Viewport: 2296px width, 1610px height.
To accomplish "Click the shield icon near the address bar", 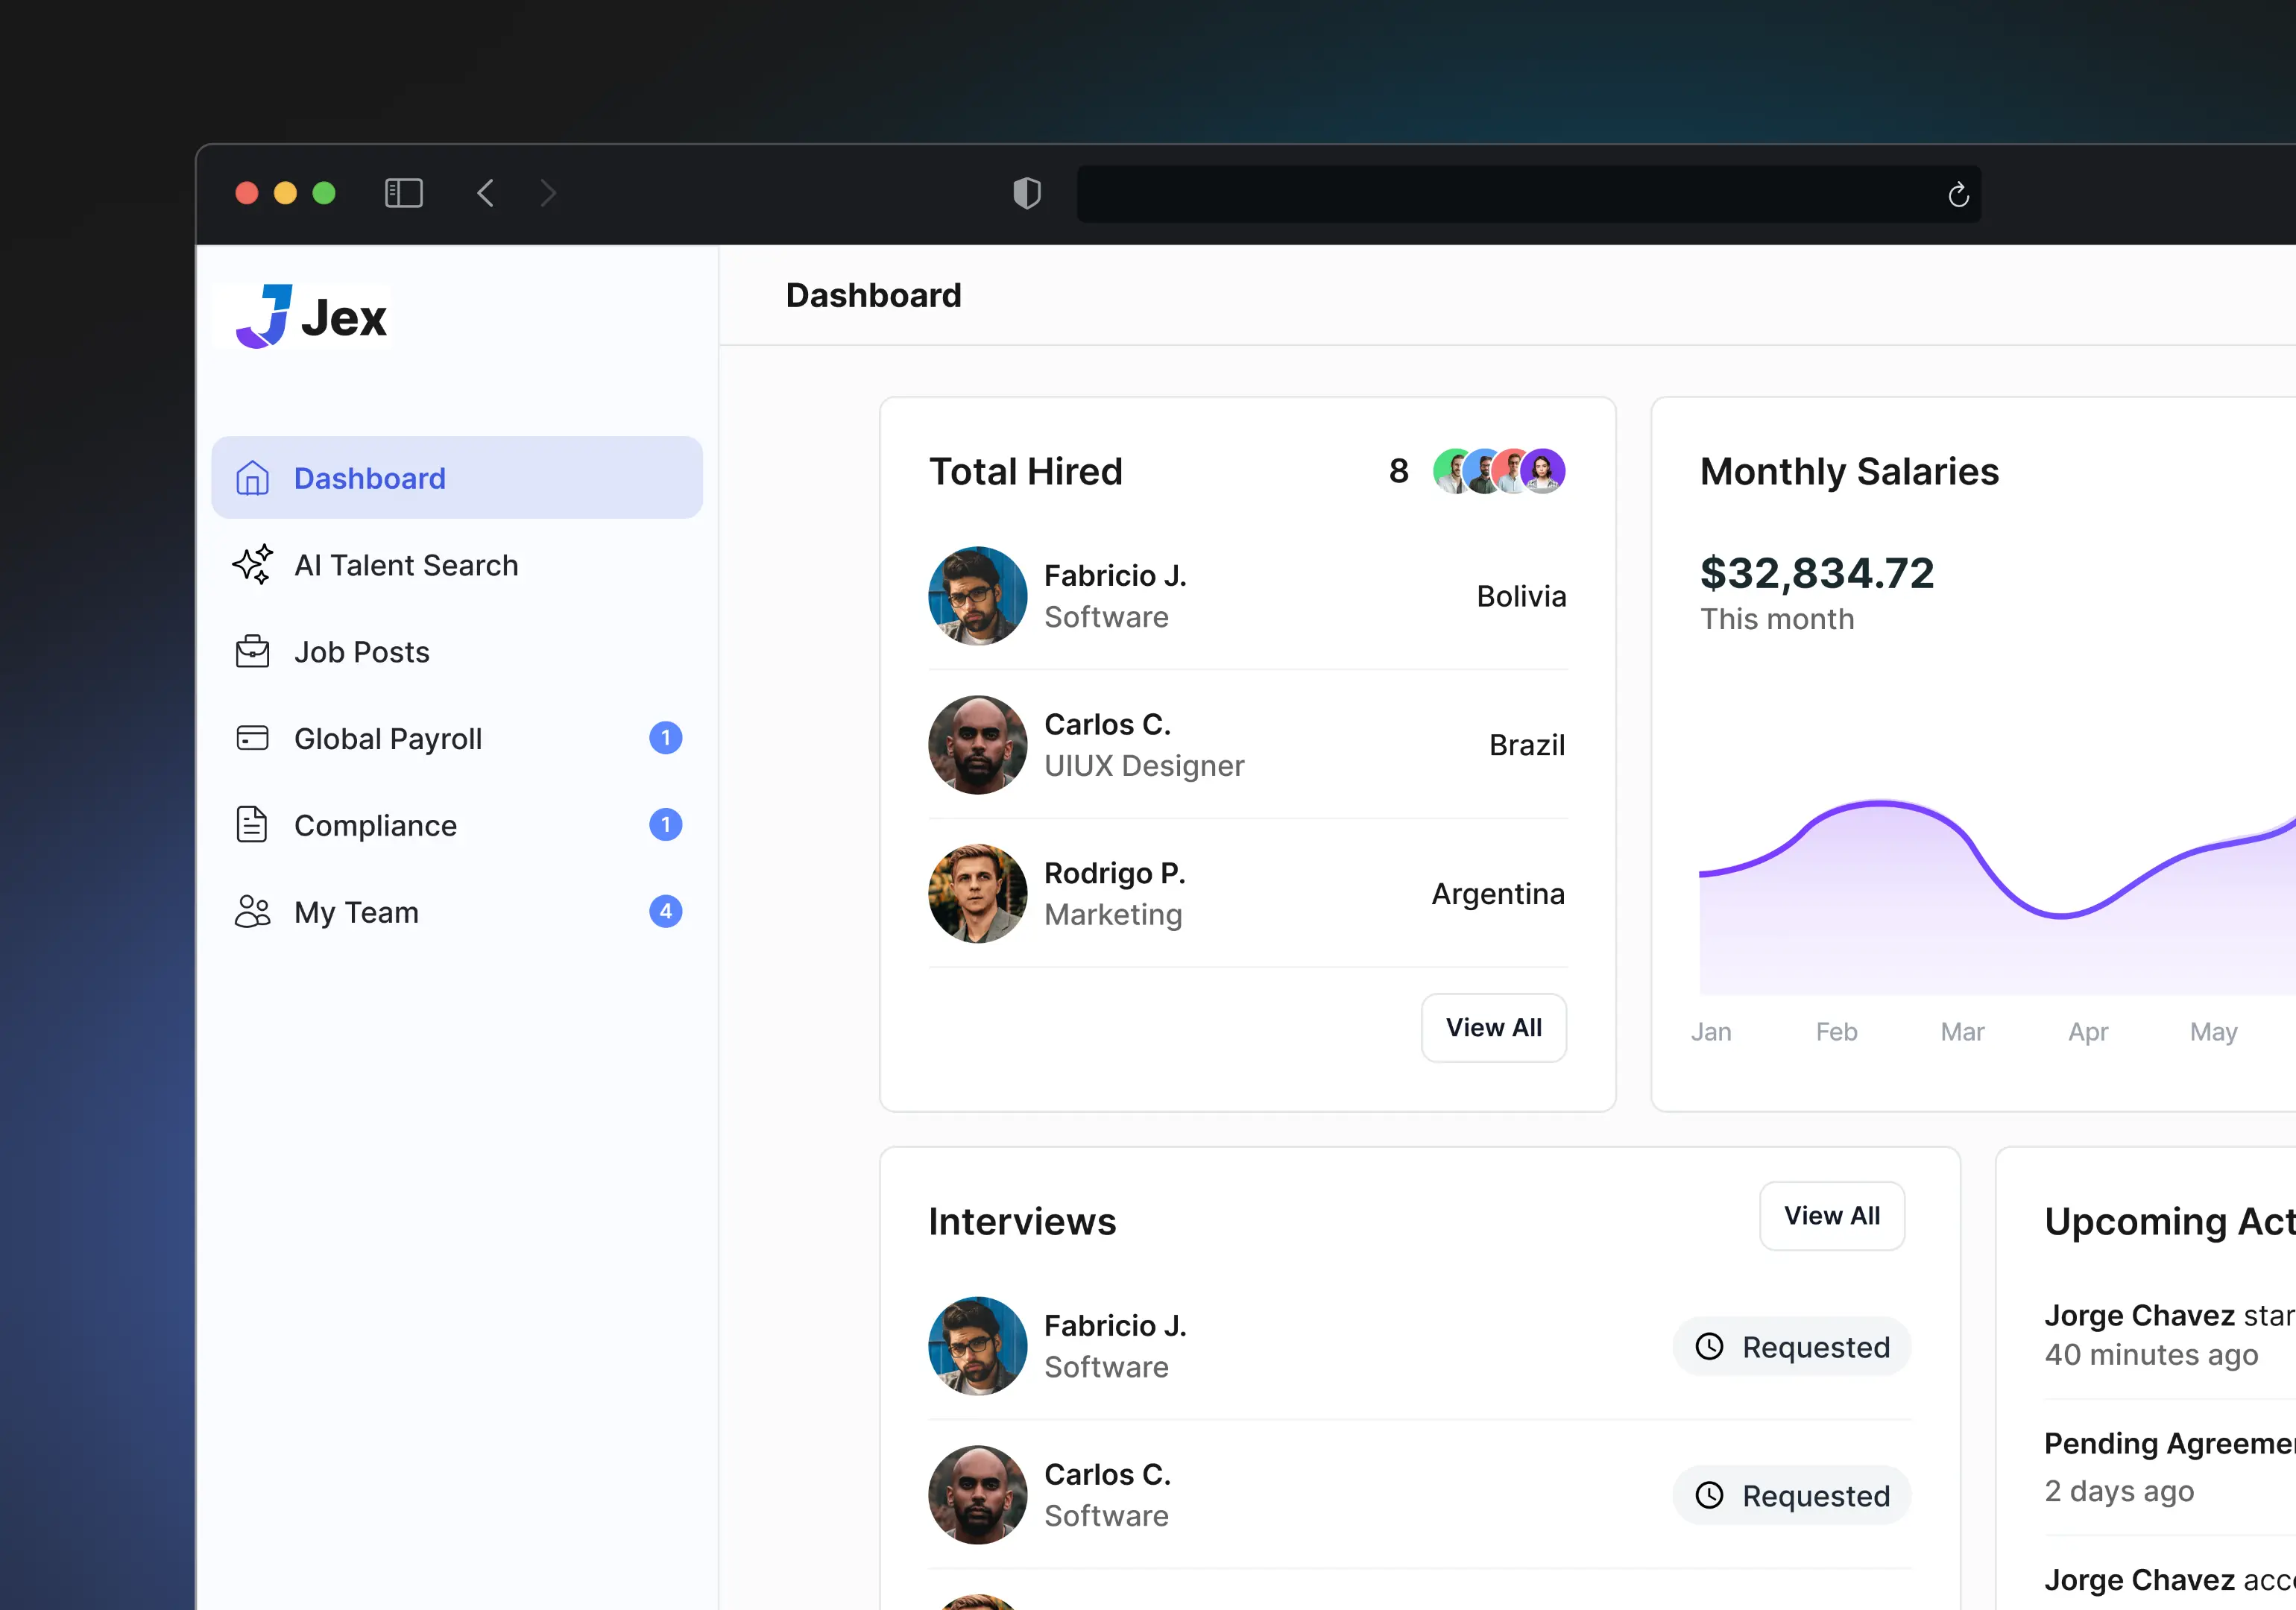I will point(1027,193).
